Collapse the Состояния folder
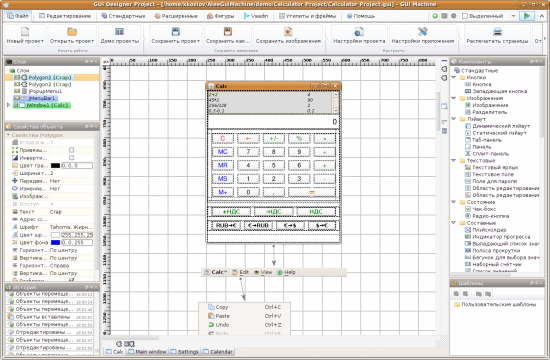 [x=454, y=202]
